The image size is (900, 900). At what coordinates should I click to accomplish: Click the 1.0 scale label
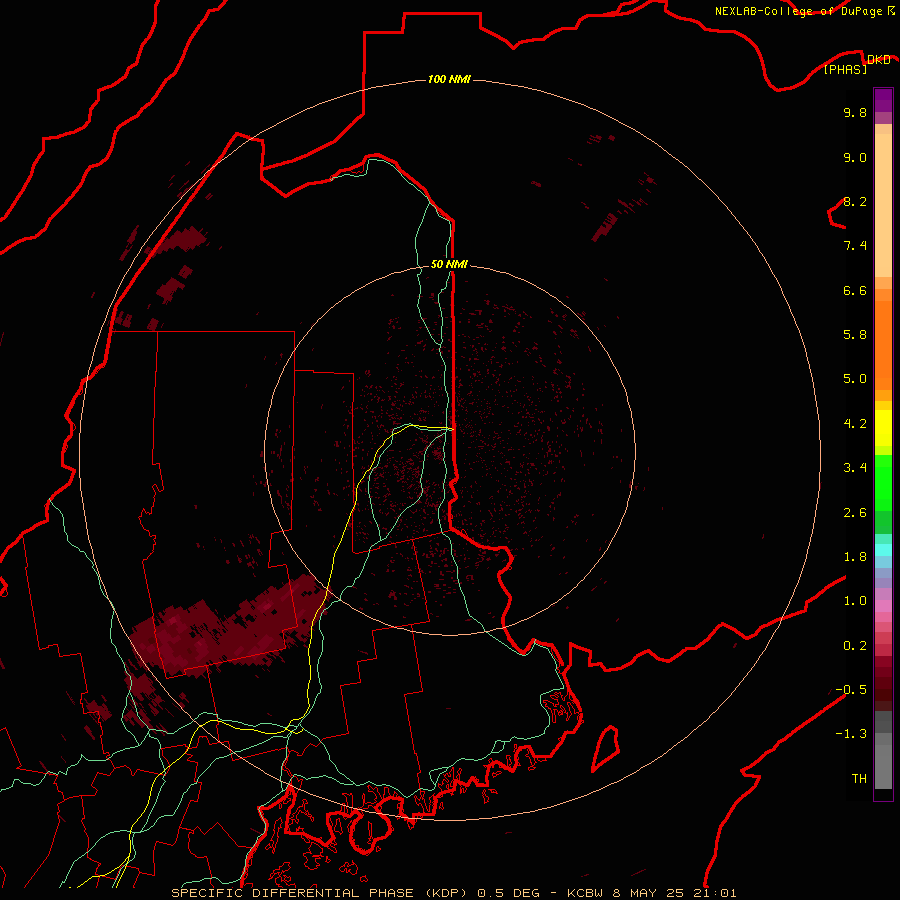pyautogui.click(x=855, y=601)
